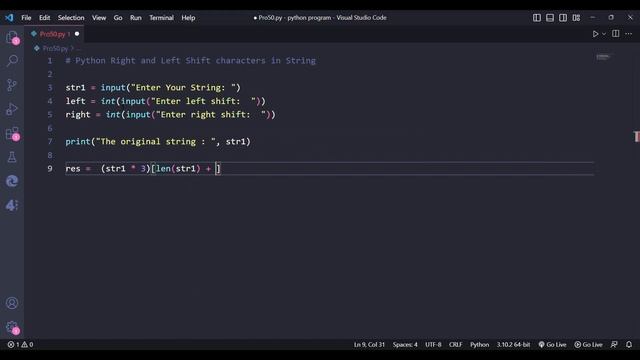Open the Source Control view icon

(12, 85)
